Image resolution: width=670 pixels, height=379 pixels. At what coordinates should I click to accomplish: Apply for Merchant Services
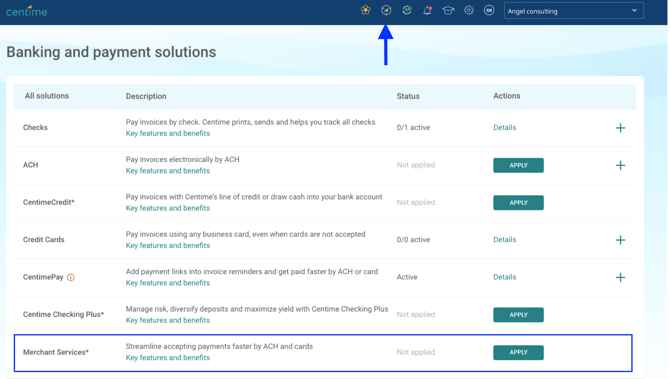tap(518, 353)
